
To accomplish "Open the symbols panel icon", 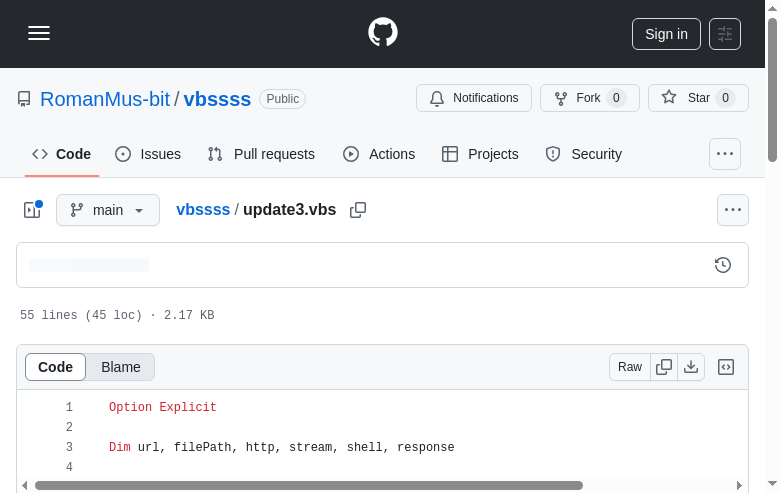I will click(x=726, y=367).
